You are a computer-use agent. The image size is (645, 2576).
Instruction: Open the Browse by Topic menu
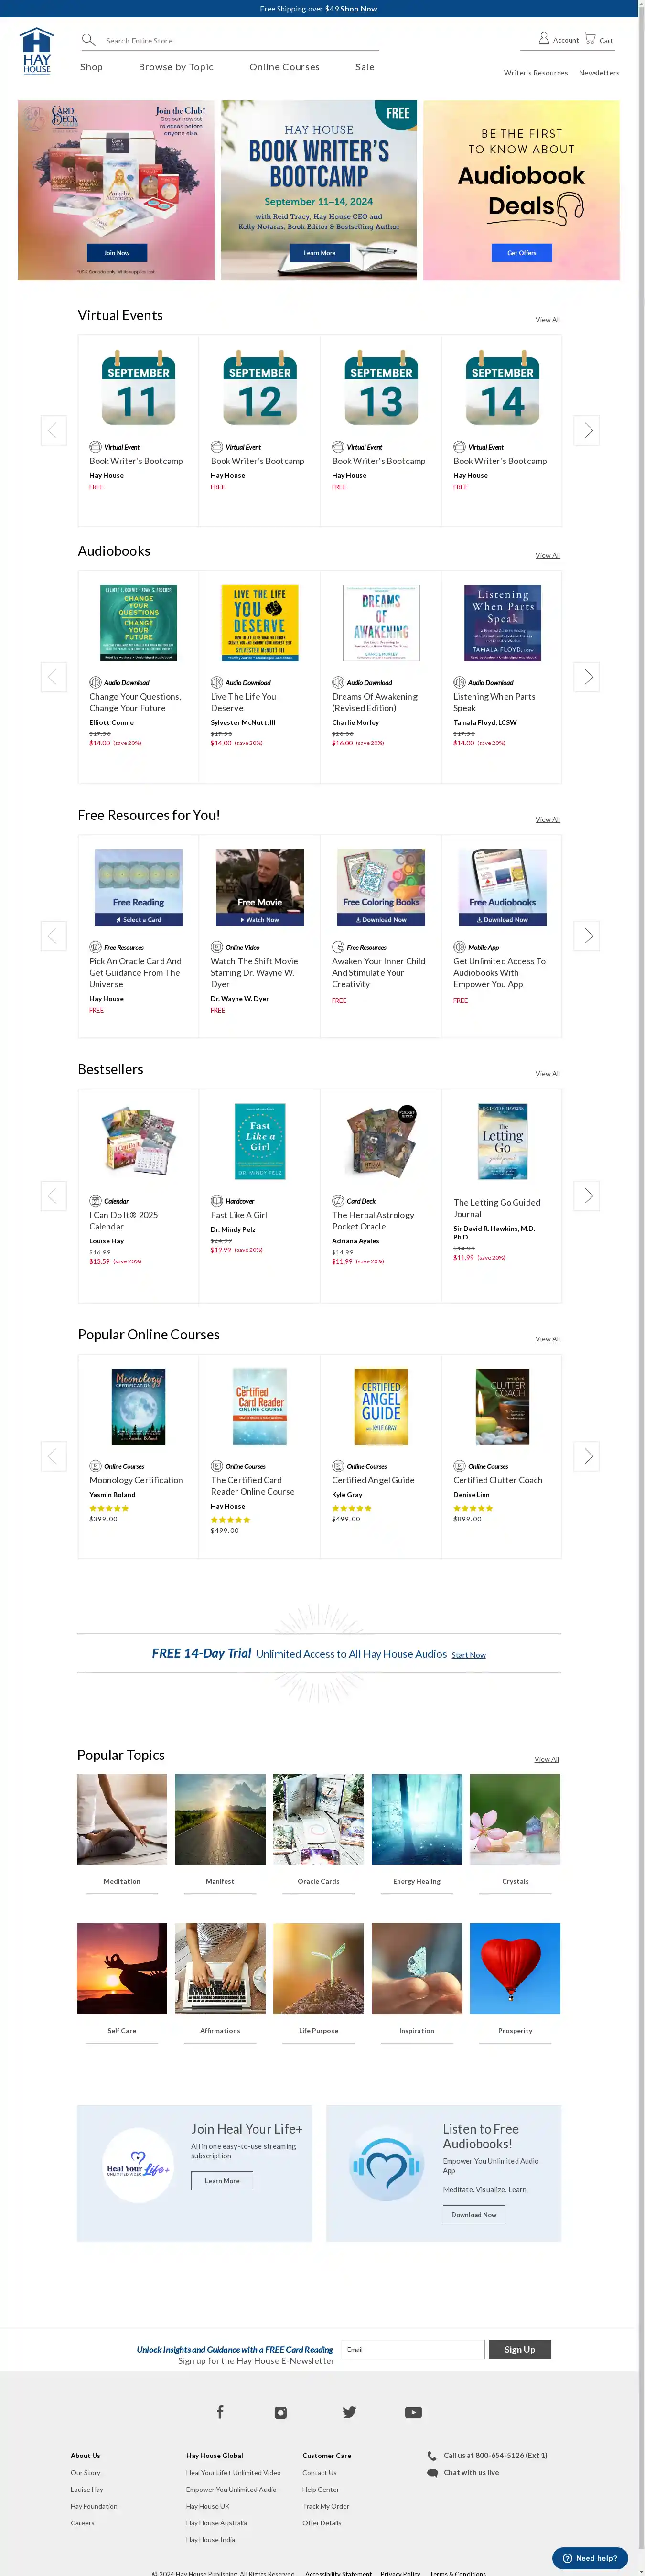tap(176, 67)
